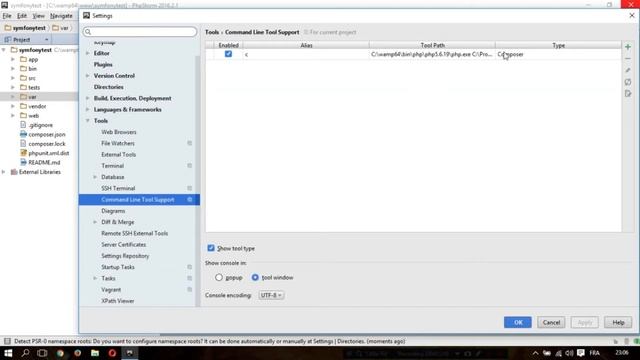Open the Edit menu
This screenshot has width=640, height=360.
click(x=22, y=16)
